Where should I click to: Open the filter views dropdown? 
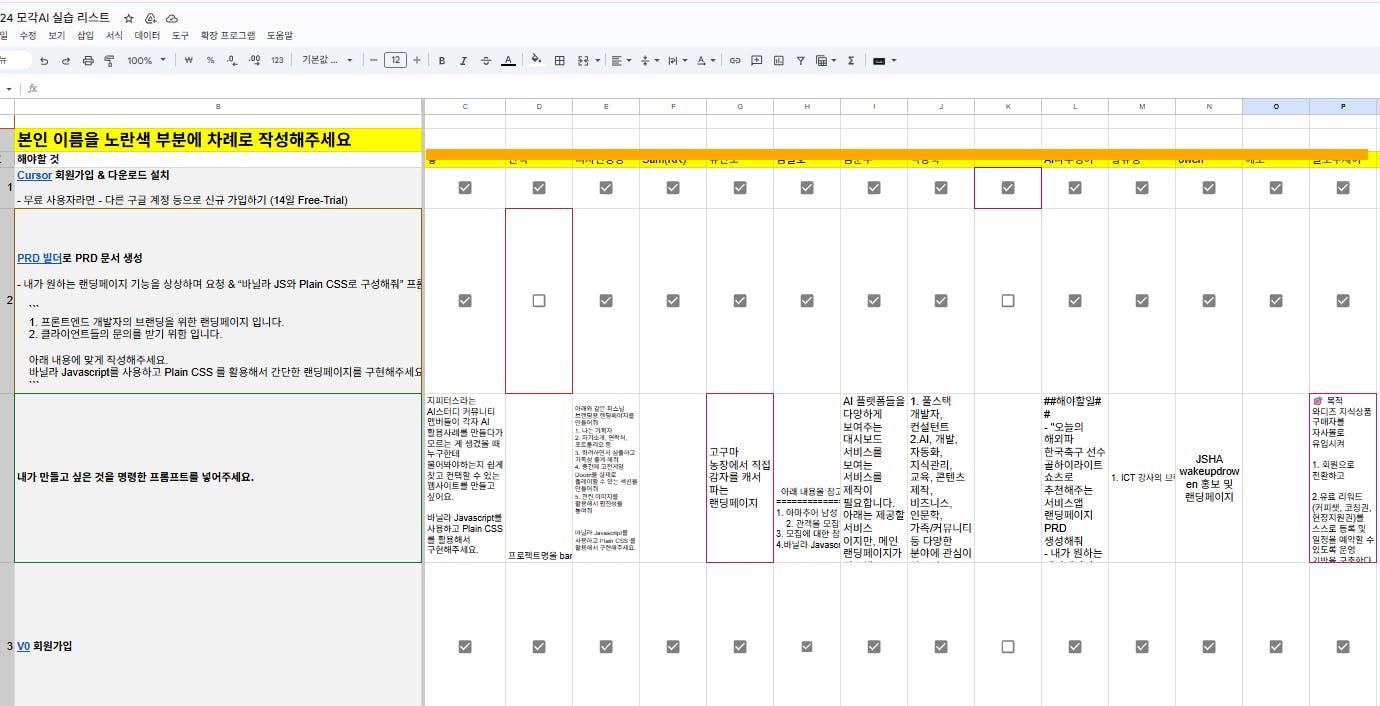pos(826,61)
